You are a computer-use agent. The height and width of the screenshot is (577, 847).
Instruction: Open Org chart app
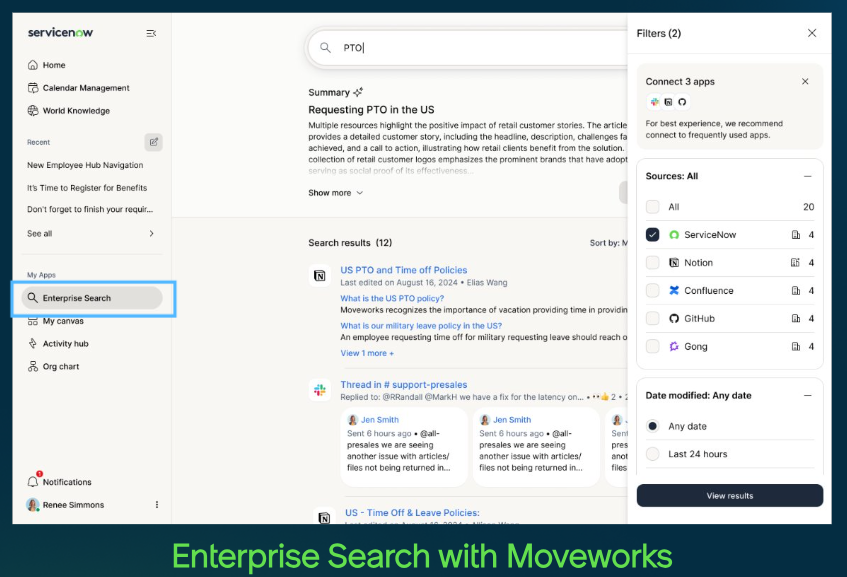[53, 366]
